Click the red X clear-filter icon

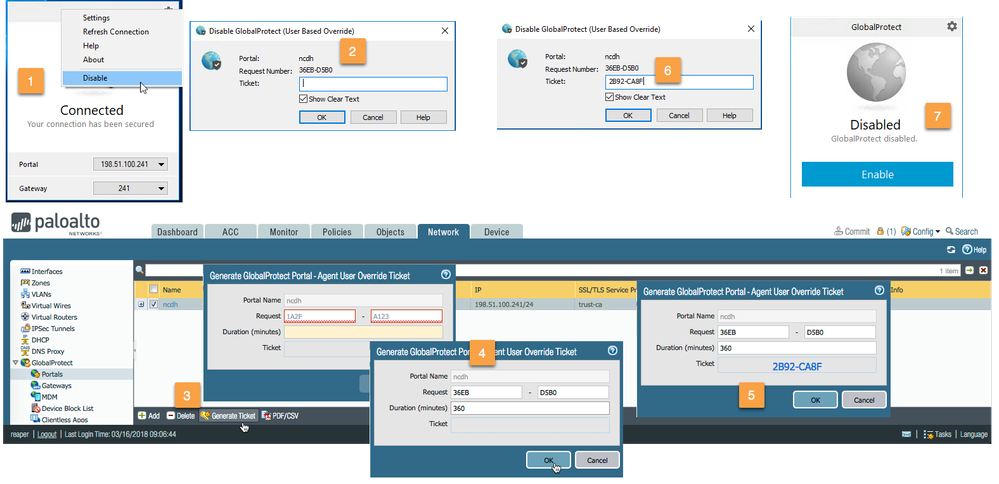tap(983, 271)
